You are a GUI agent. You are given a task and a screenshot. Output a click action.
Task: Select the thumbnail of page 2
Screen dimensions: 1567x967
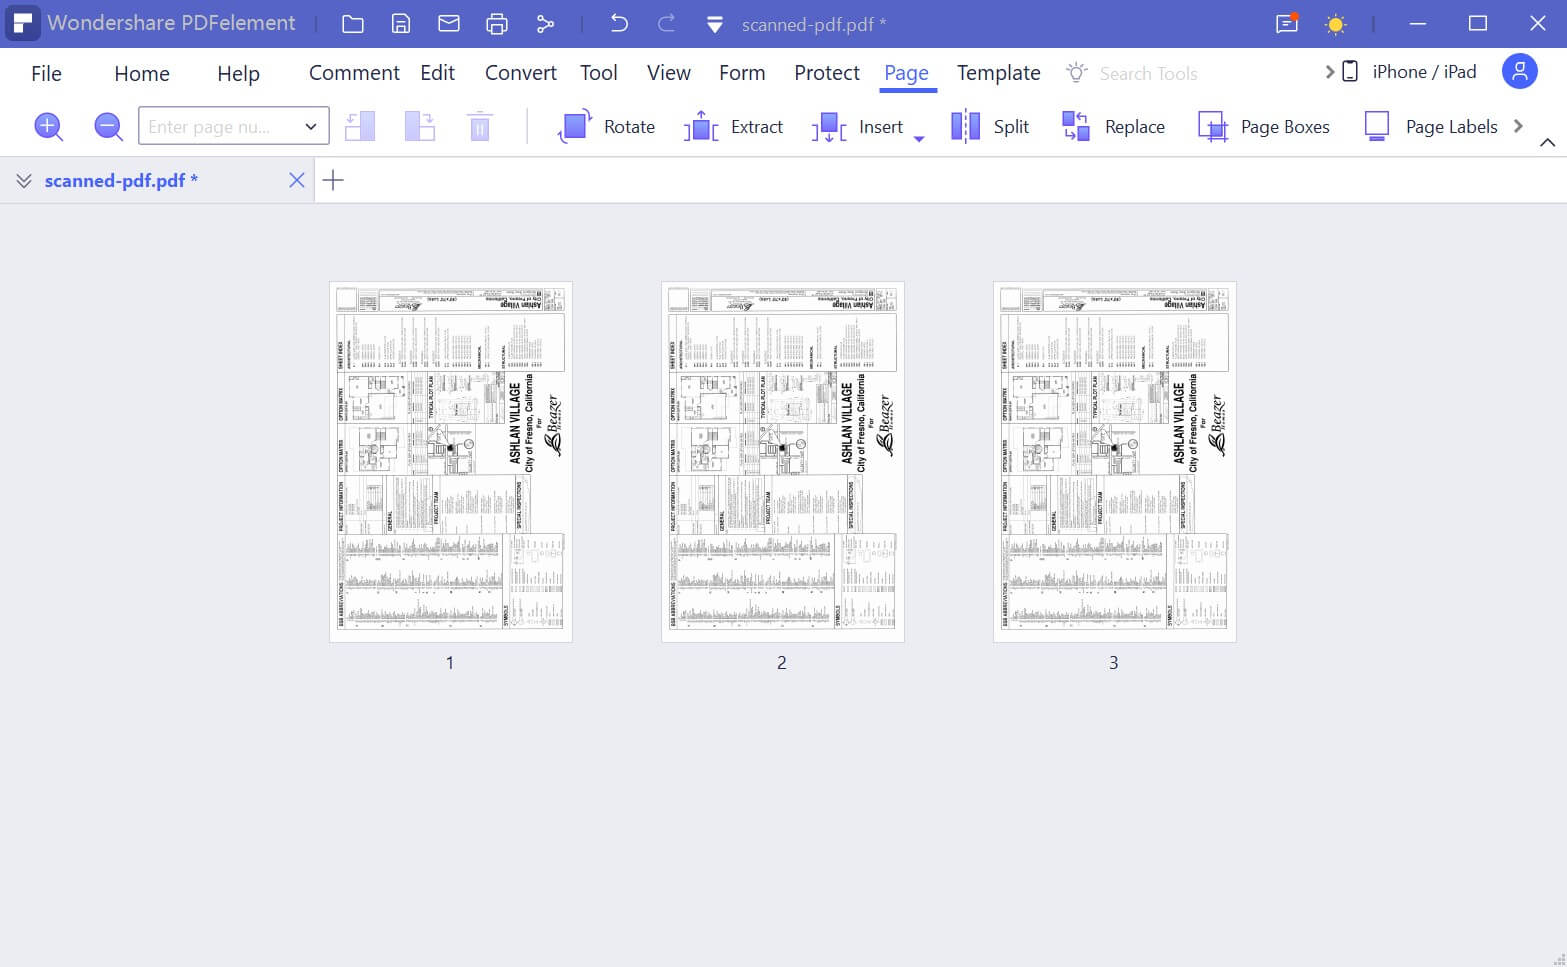(781, 460)
